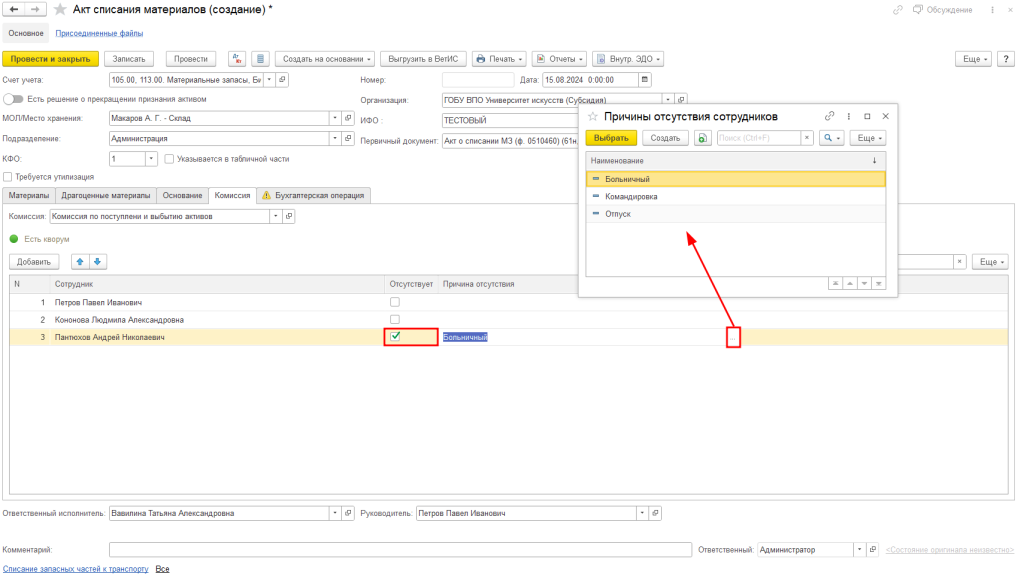Open the 'Бухгалтерская операция' tab
Screen dimensions: 1024x574
point(314,195)
